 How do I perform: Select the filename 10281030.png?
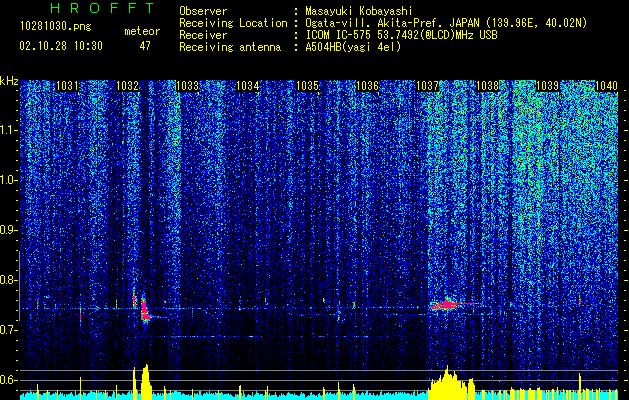pyautogui.click(x=55, y=27)
